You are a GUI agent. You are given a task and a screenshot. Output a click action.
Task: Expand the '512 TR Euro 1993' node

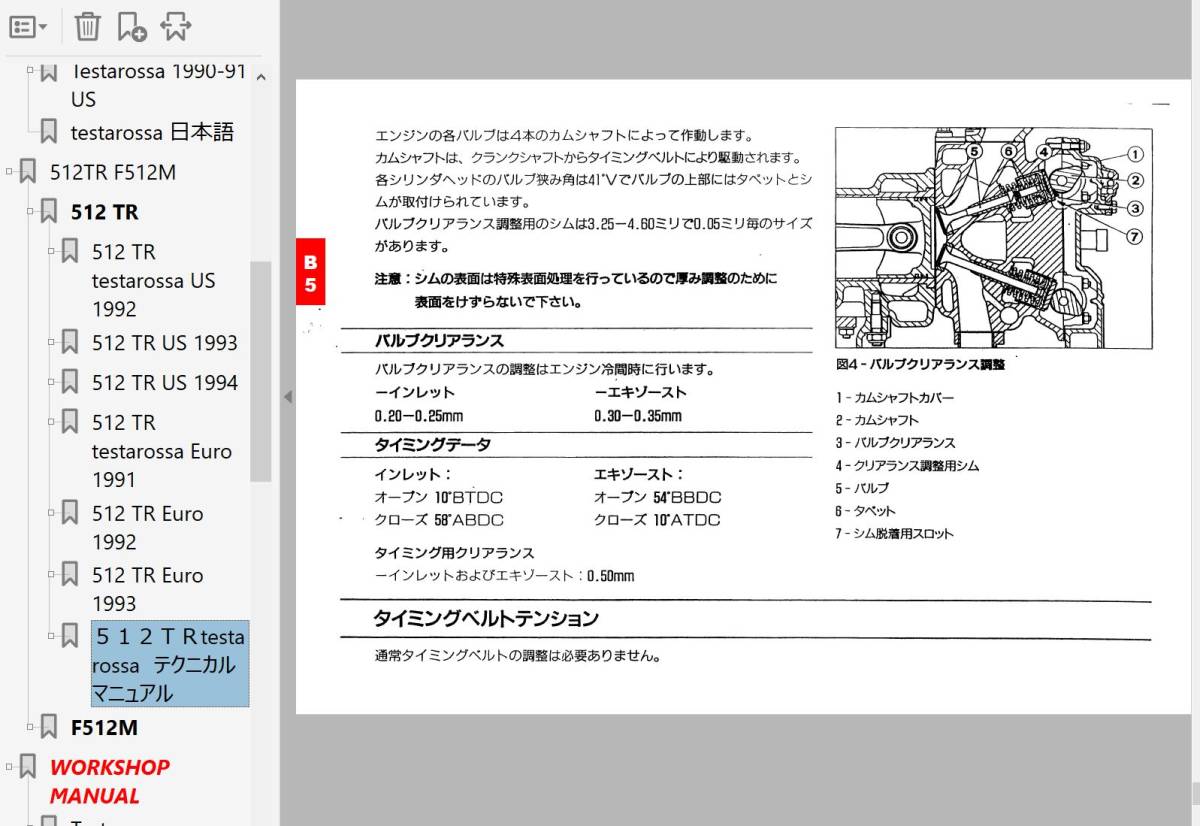tap(52, 576)
